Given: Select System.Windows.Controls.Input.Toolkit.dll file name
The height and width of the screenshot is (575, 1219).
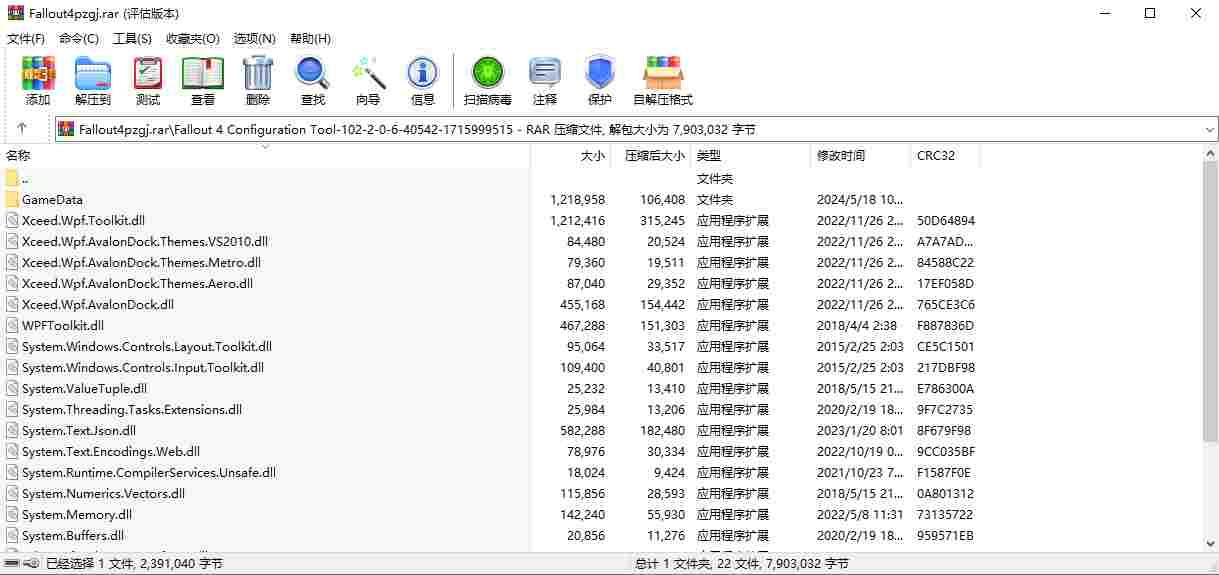Looking at the screenshot, I should coord(143,367).
